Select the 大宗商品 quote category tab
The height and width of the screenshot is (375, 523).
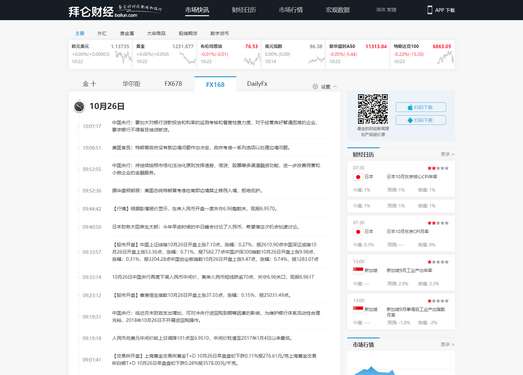coord(156,33)
